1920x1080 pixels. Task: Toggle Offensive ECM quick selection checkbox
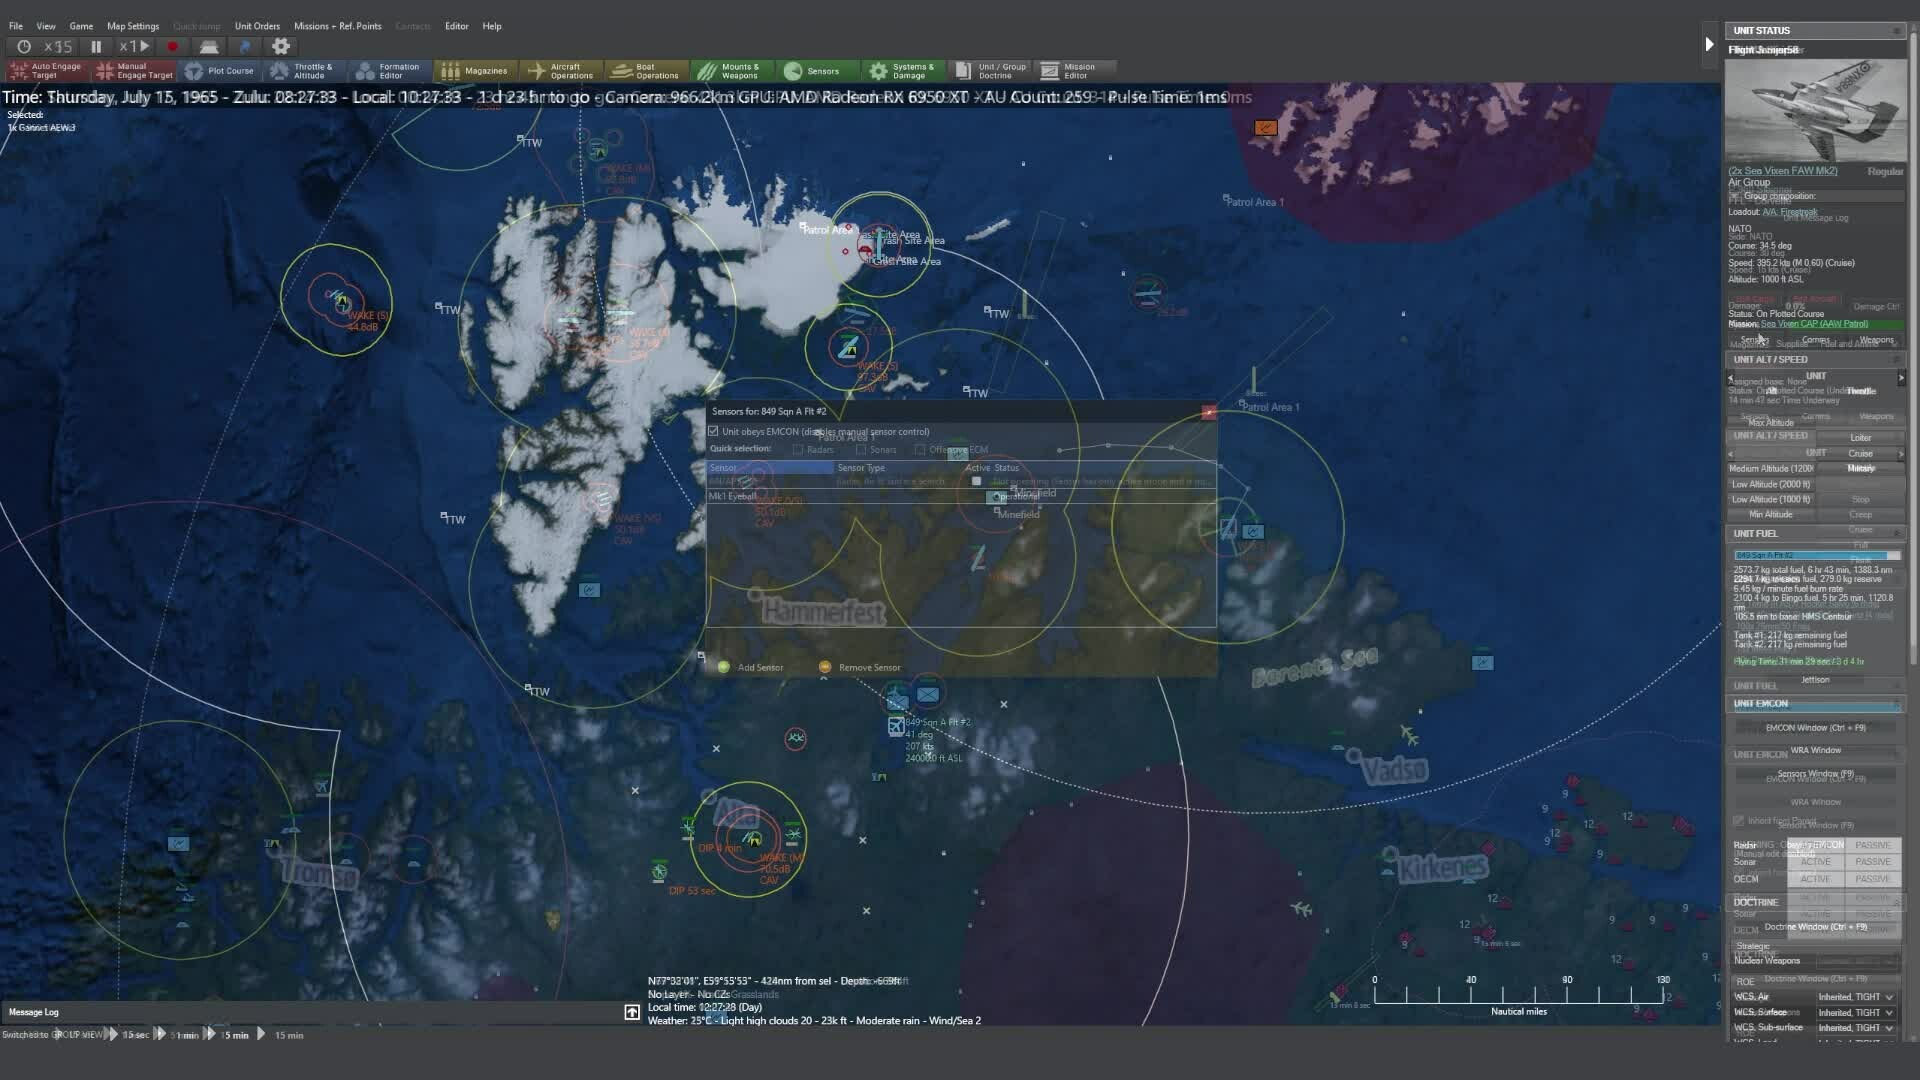[x=920, y=449]
